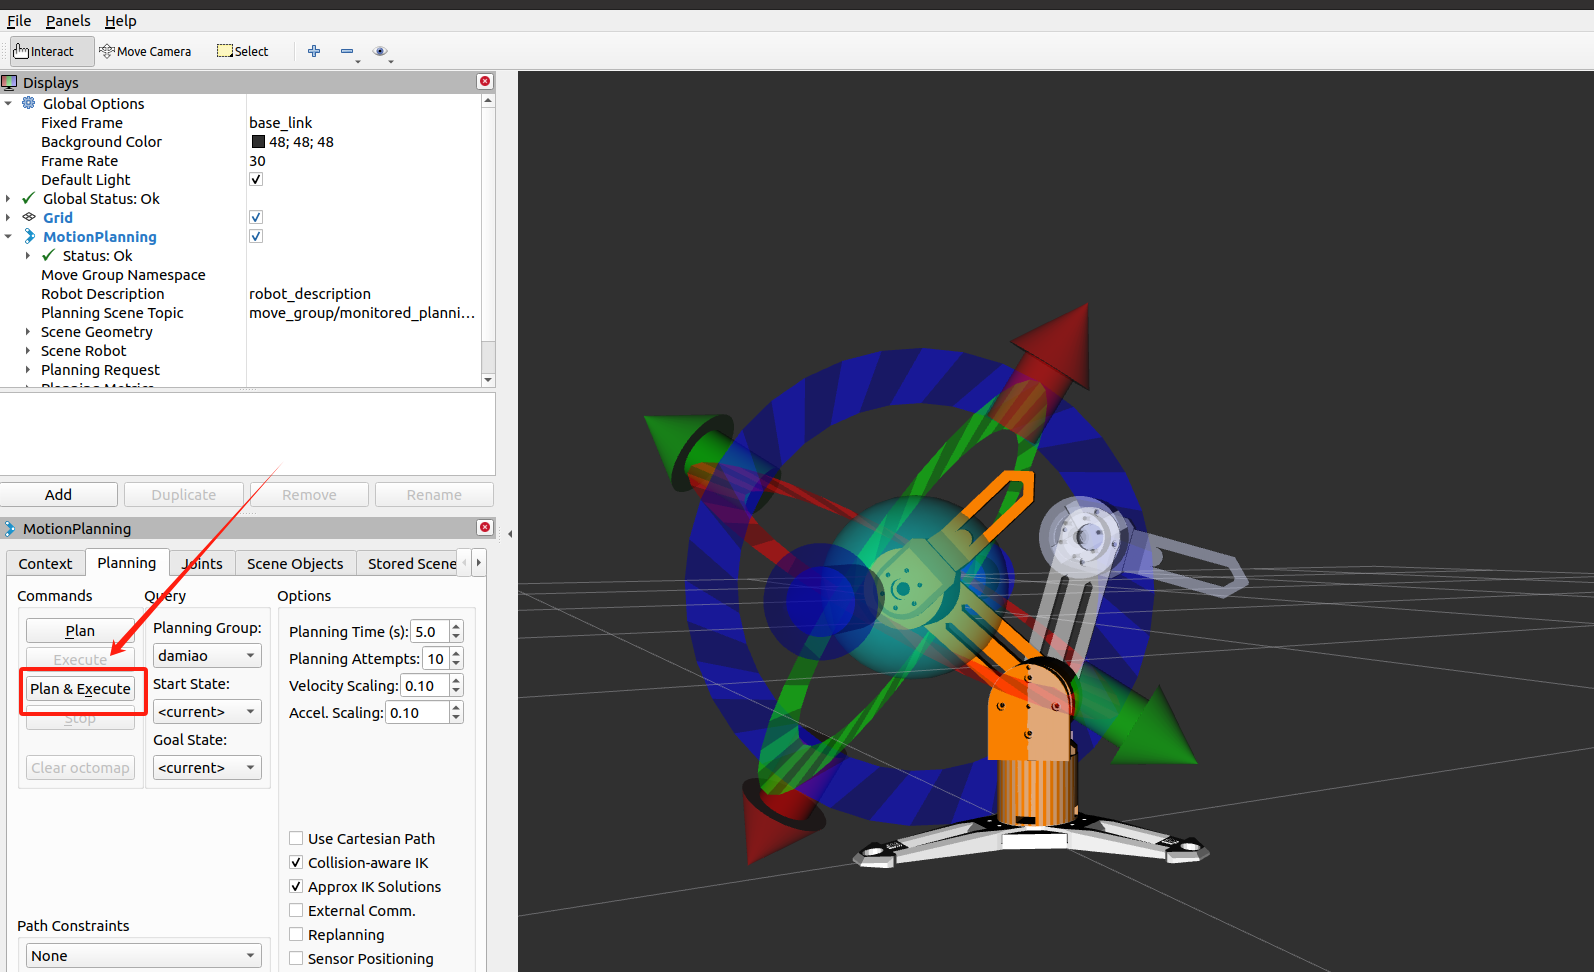Open the Start State dropdown
The width and height of the screenshot is (1594, 972).
pos(207,711)
